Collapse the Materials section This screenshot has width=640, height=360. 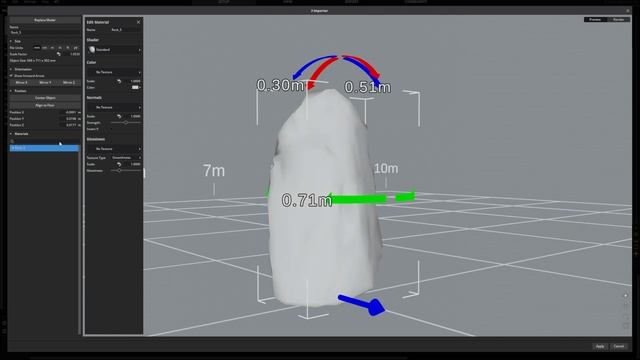(x=11, y=134)
